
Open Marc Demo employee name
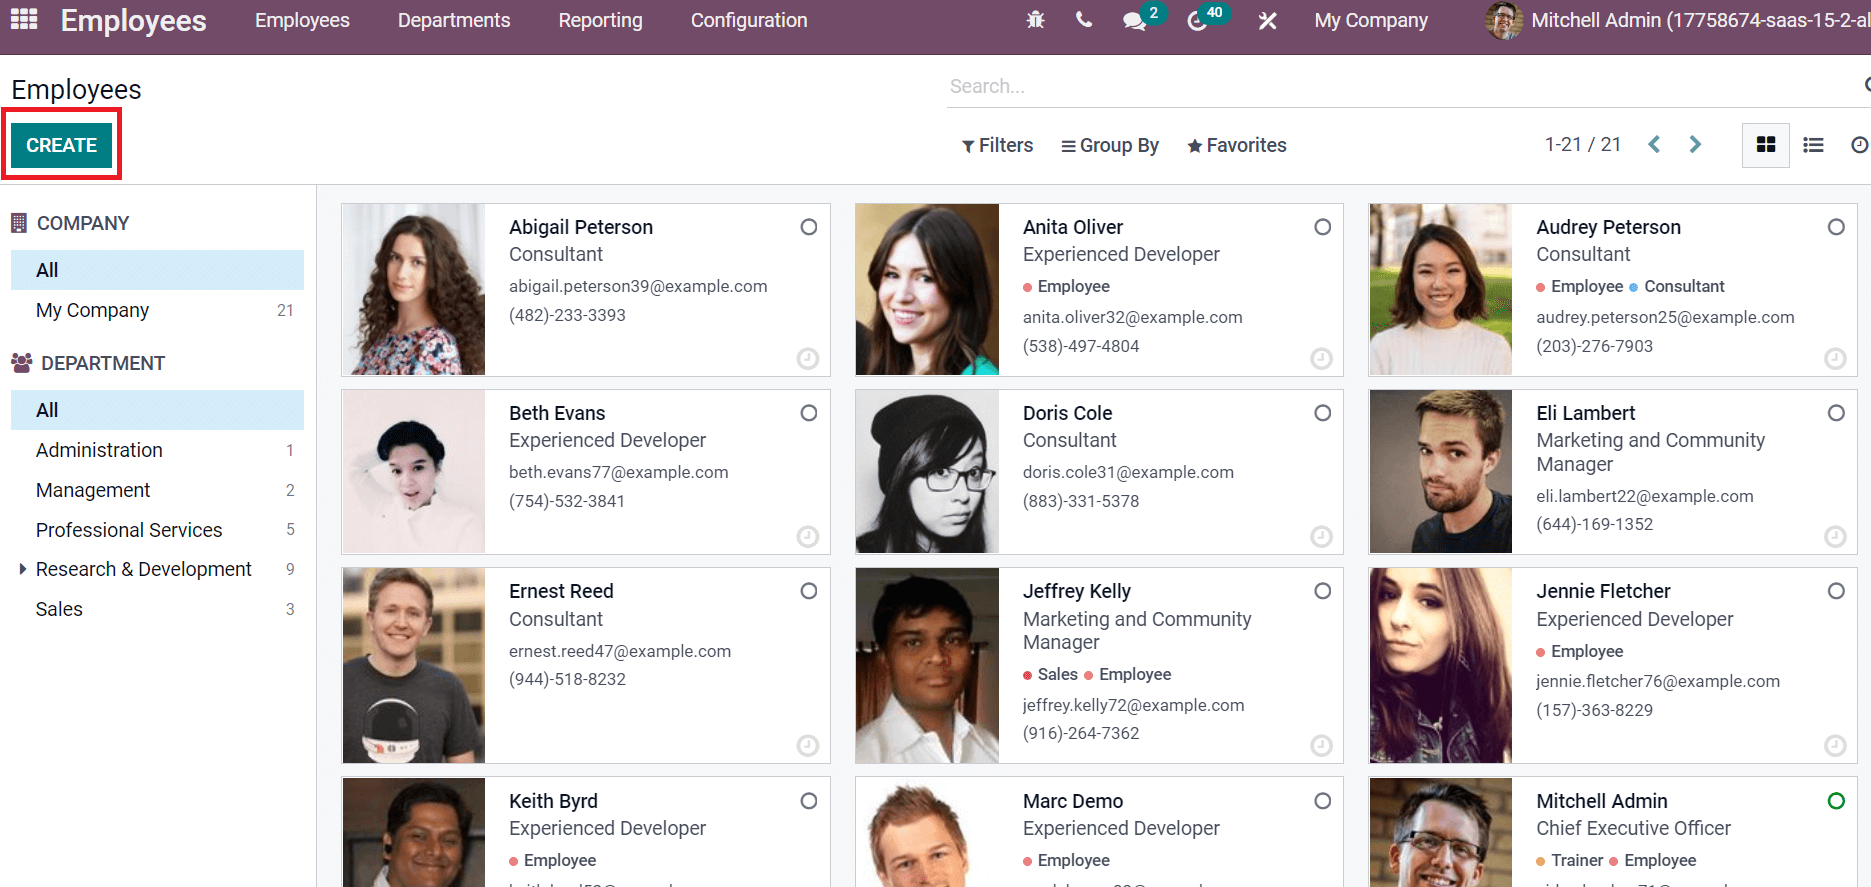[1073, 801]
